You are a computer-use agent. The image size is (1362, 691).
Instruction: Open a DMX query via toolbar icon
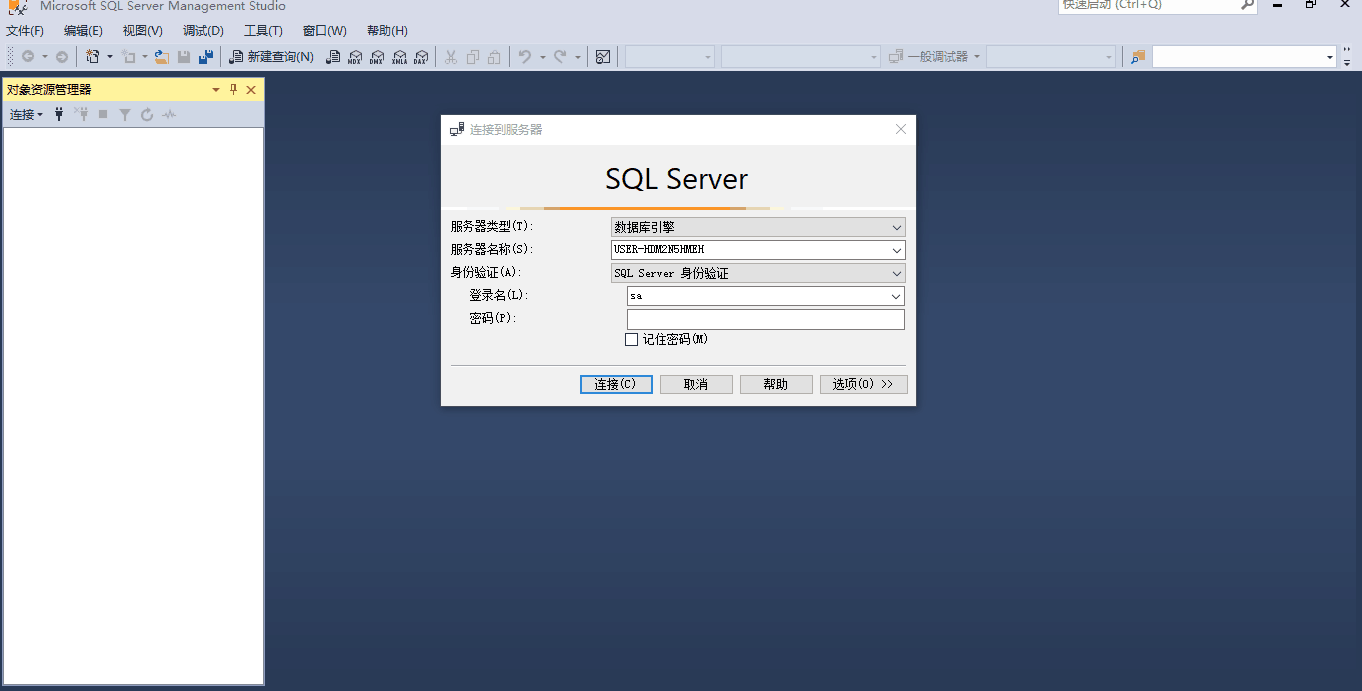point(377,57)
